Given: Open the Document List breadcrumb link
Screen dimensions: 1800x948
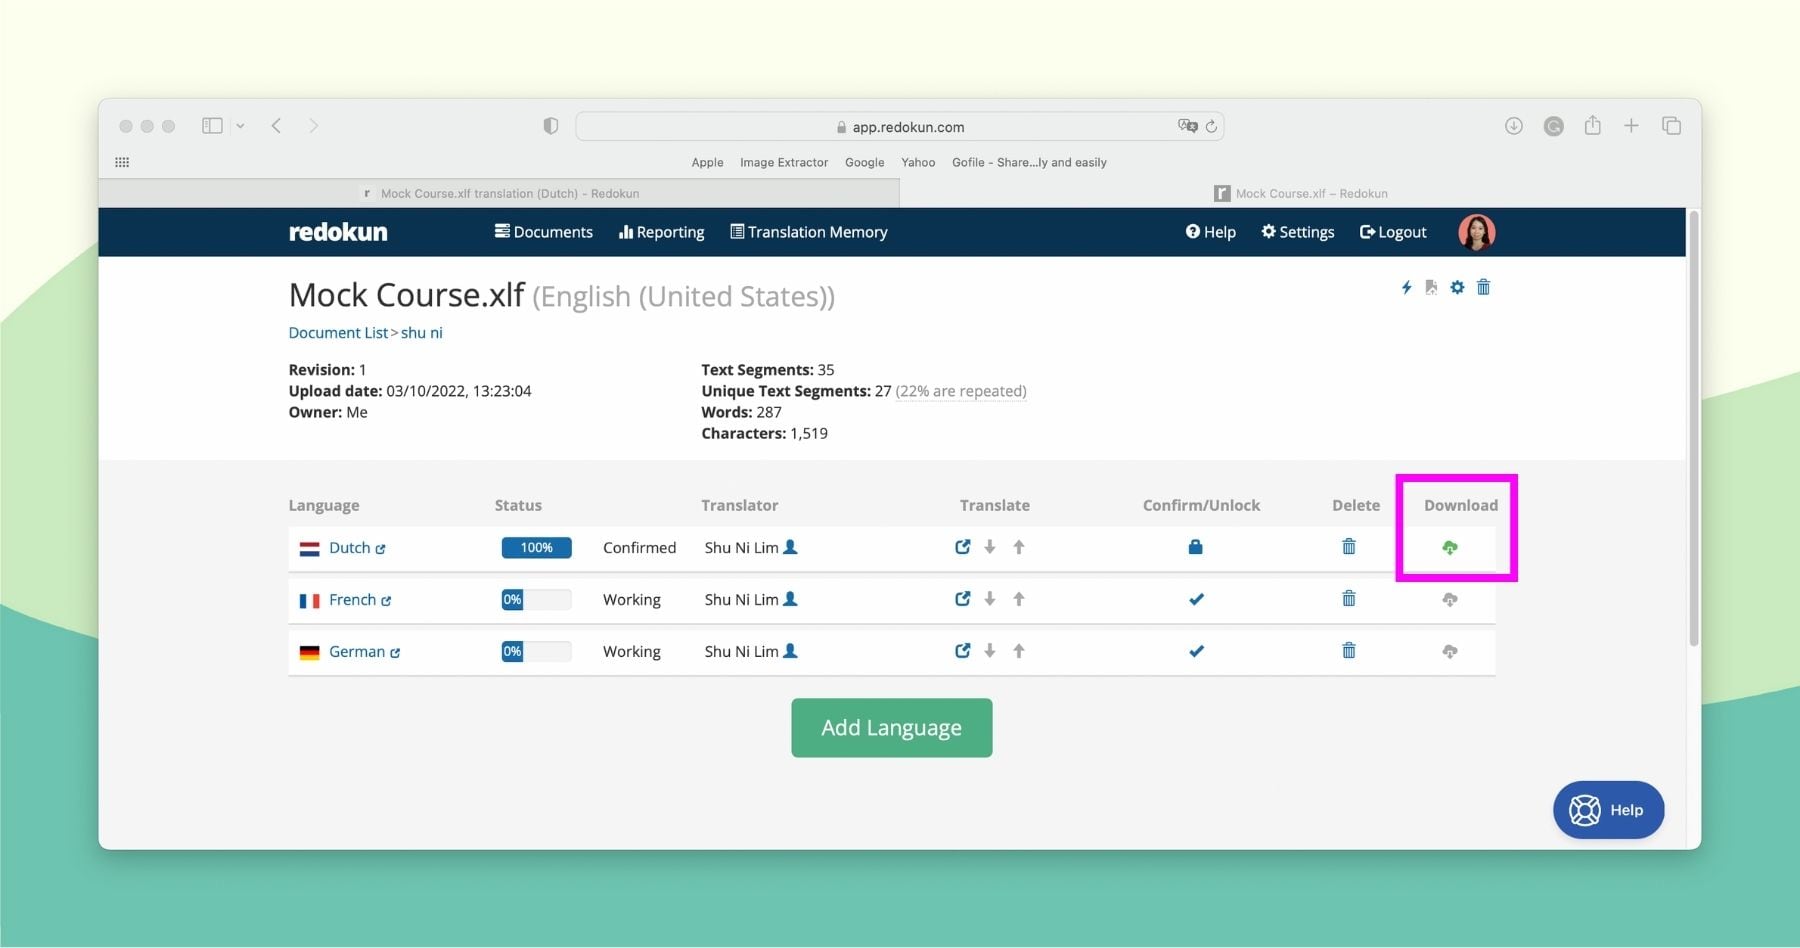Looking at the screenshot, I should [x=338, y=332].
